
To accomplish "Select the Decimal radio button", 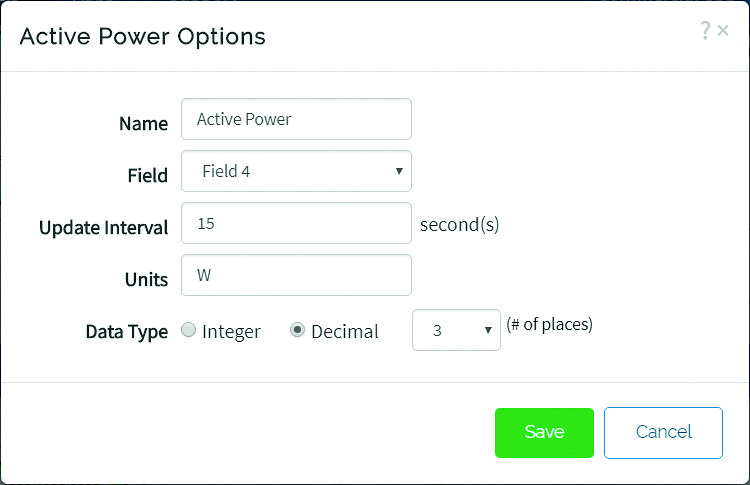I will [297, 331].
